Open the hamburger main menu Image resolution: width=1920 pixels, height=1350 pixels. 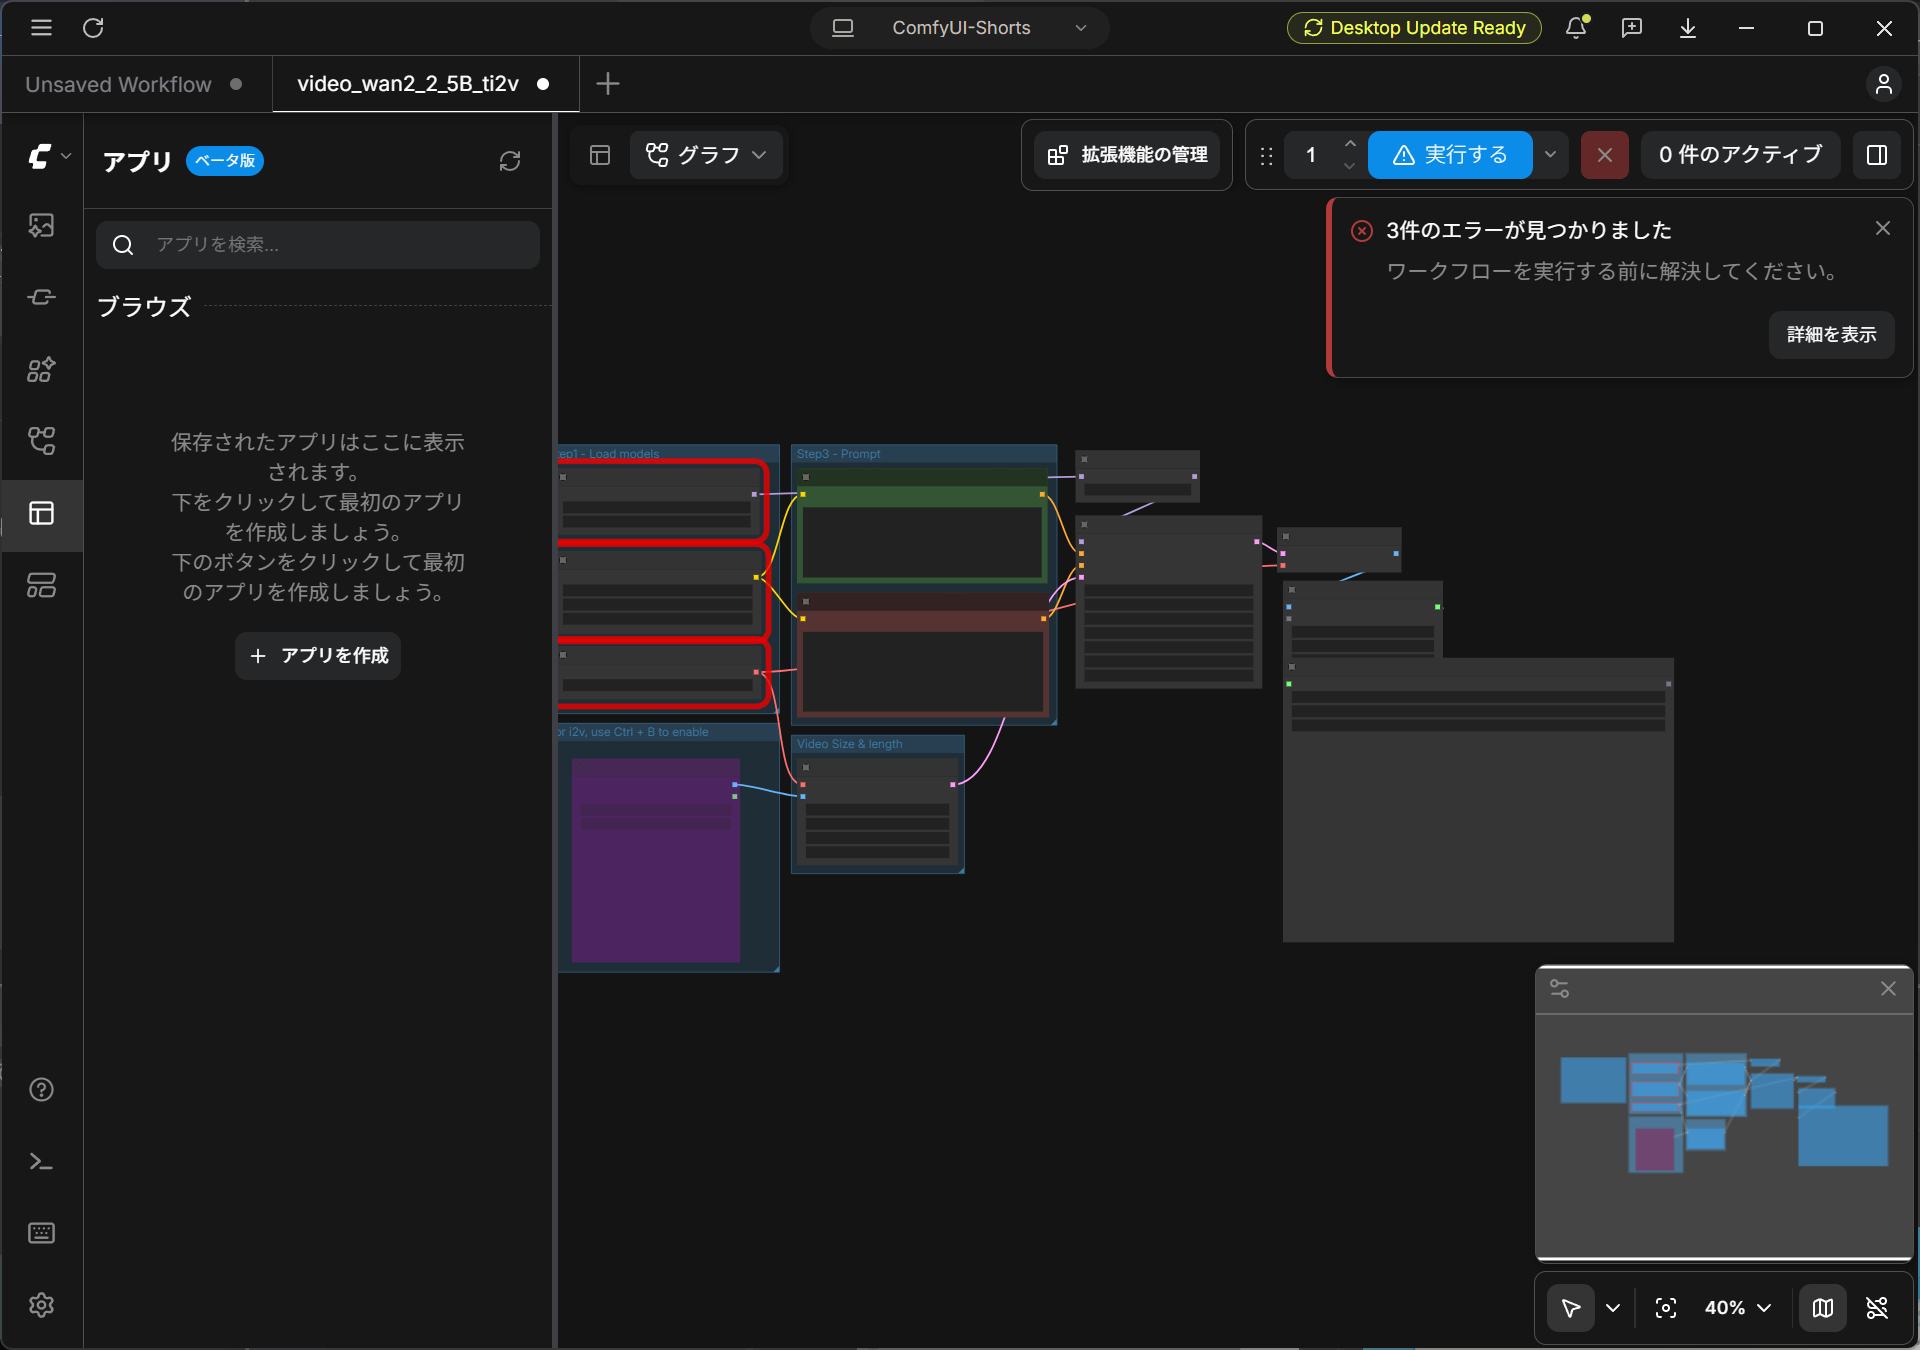41,28
